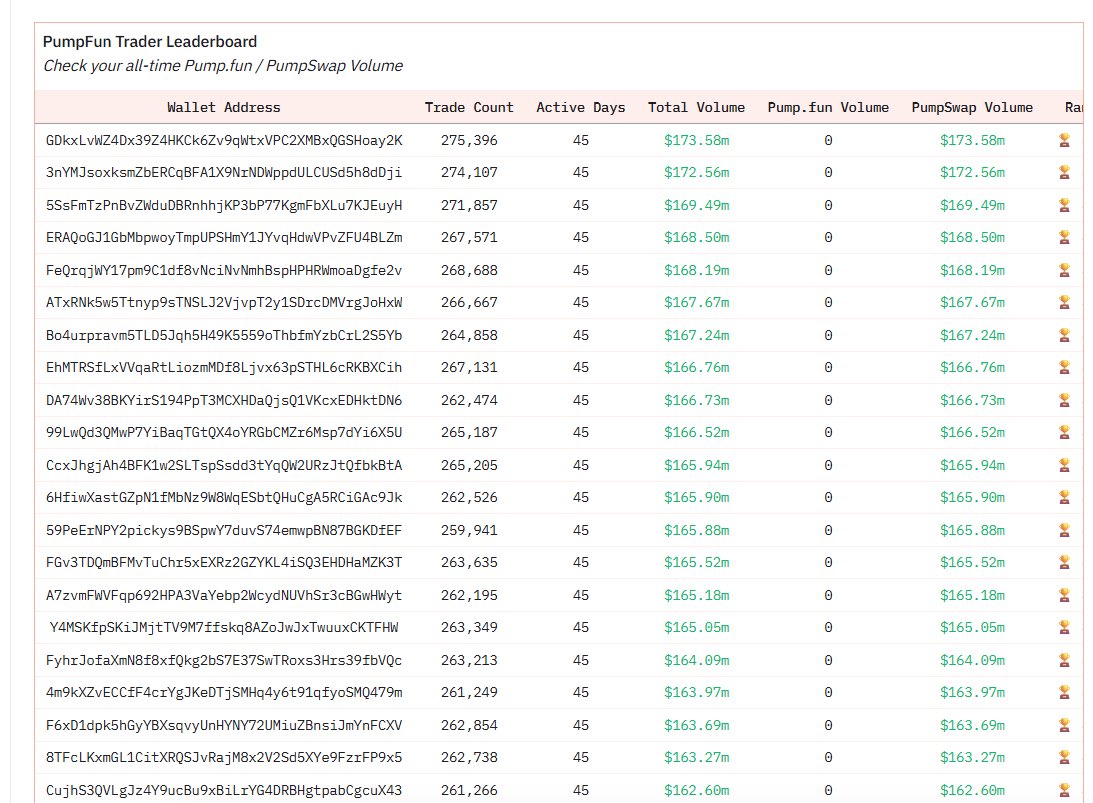The height and width of the screenshot is (803, 1093).
Task: Select wallet address DA74Wv38BKYirS194PpT3MCXHDaQjsQ1VKcxEDHktDN6
Action: tap(224, 400)
